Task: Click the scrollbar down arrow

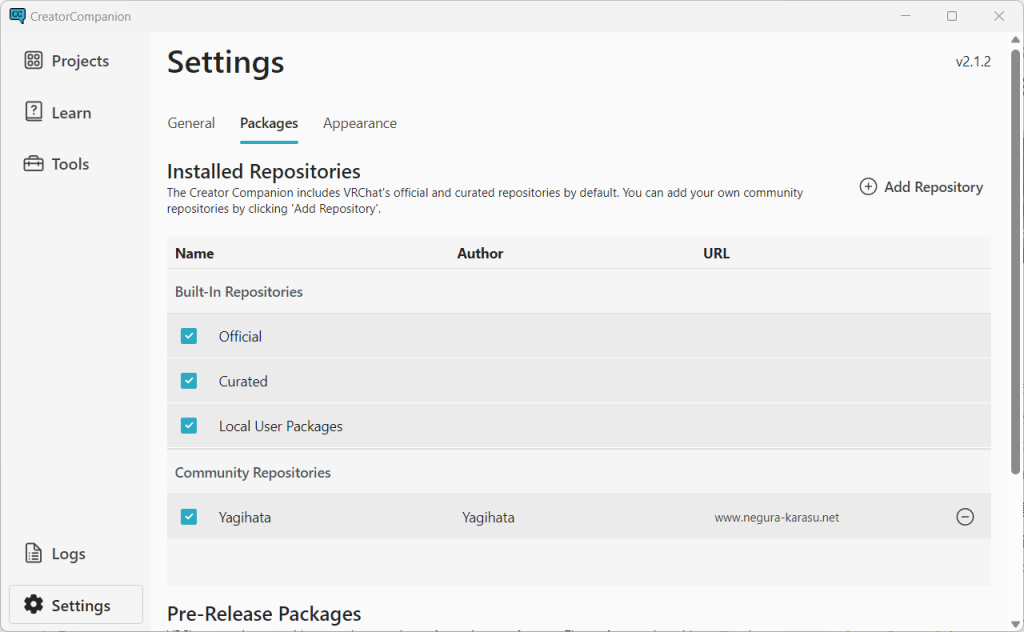Action: click(x=1016, y=624)
